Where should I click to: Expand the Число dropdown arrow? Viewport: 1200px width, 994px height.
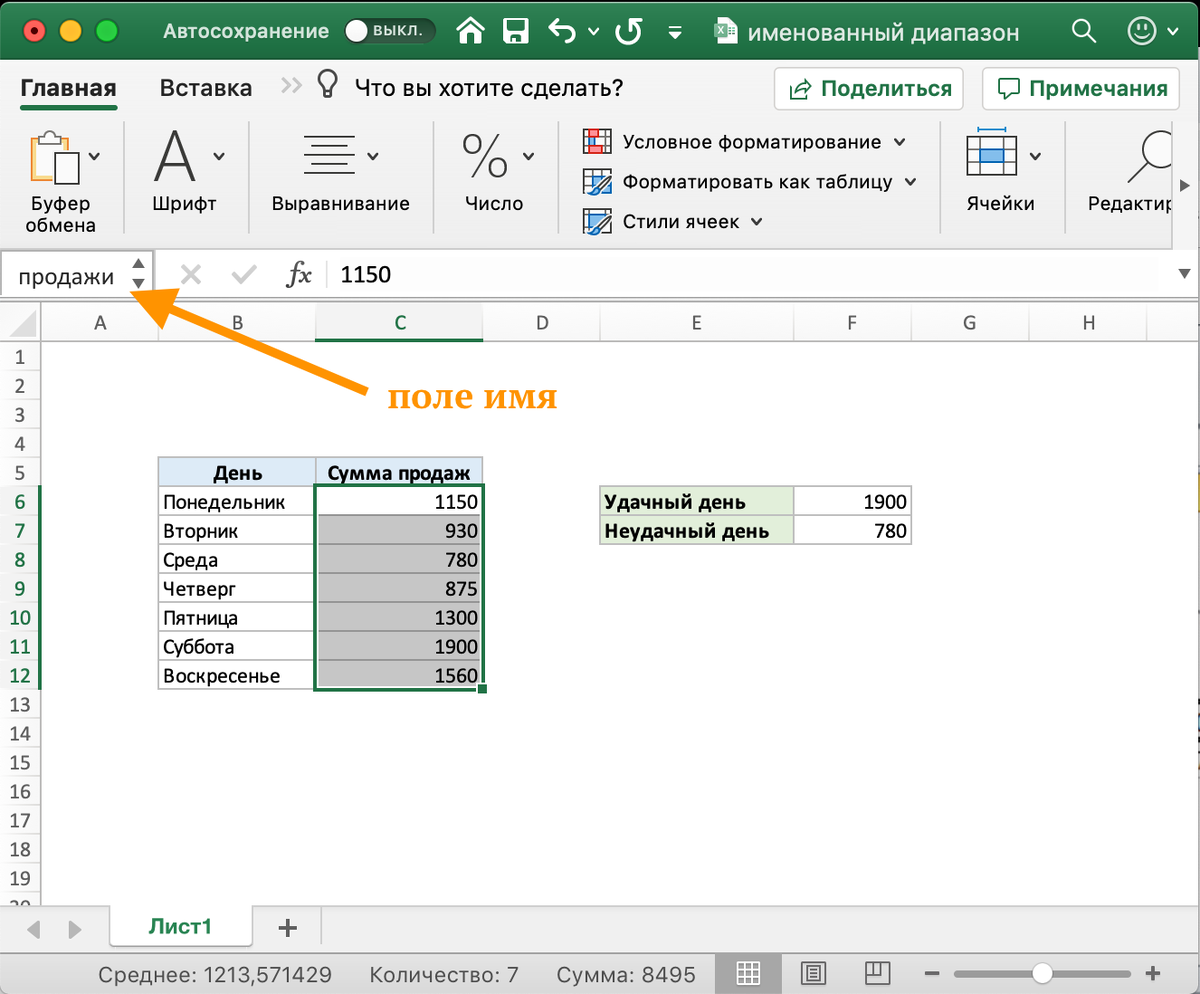528,156
